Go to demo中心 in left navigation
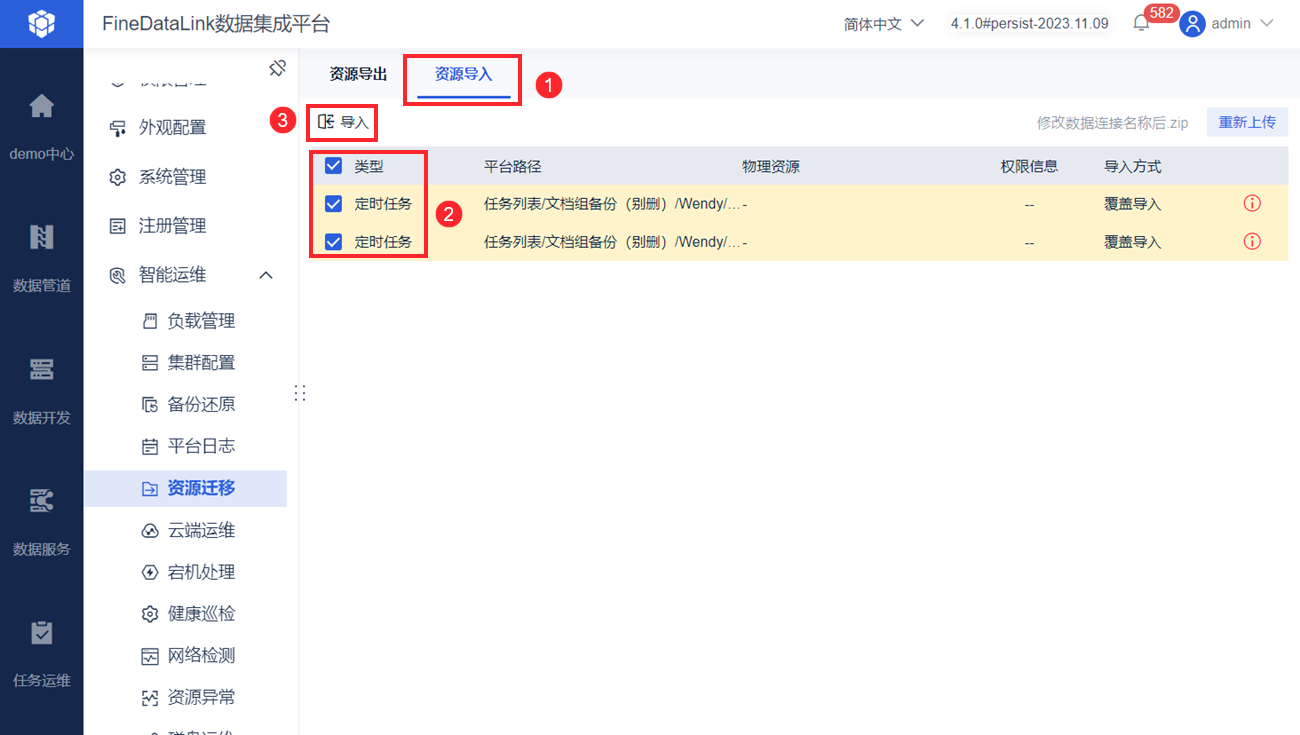Image resolution: width=1300 pixels, height=735 pixels. [x=41, y=125]
